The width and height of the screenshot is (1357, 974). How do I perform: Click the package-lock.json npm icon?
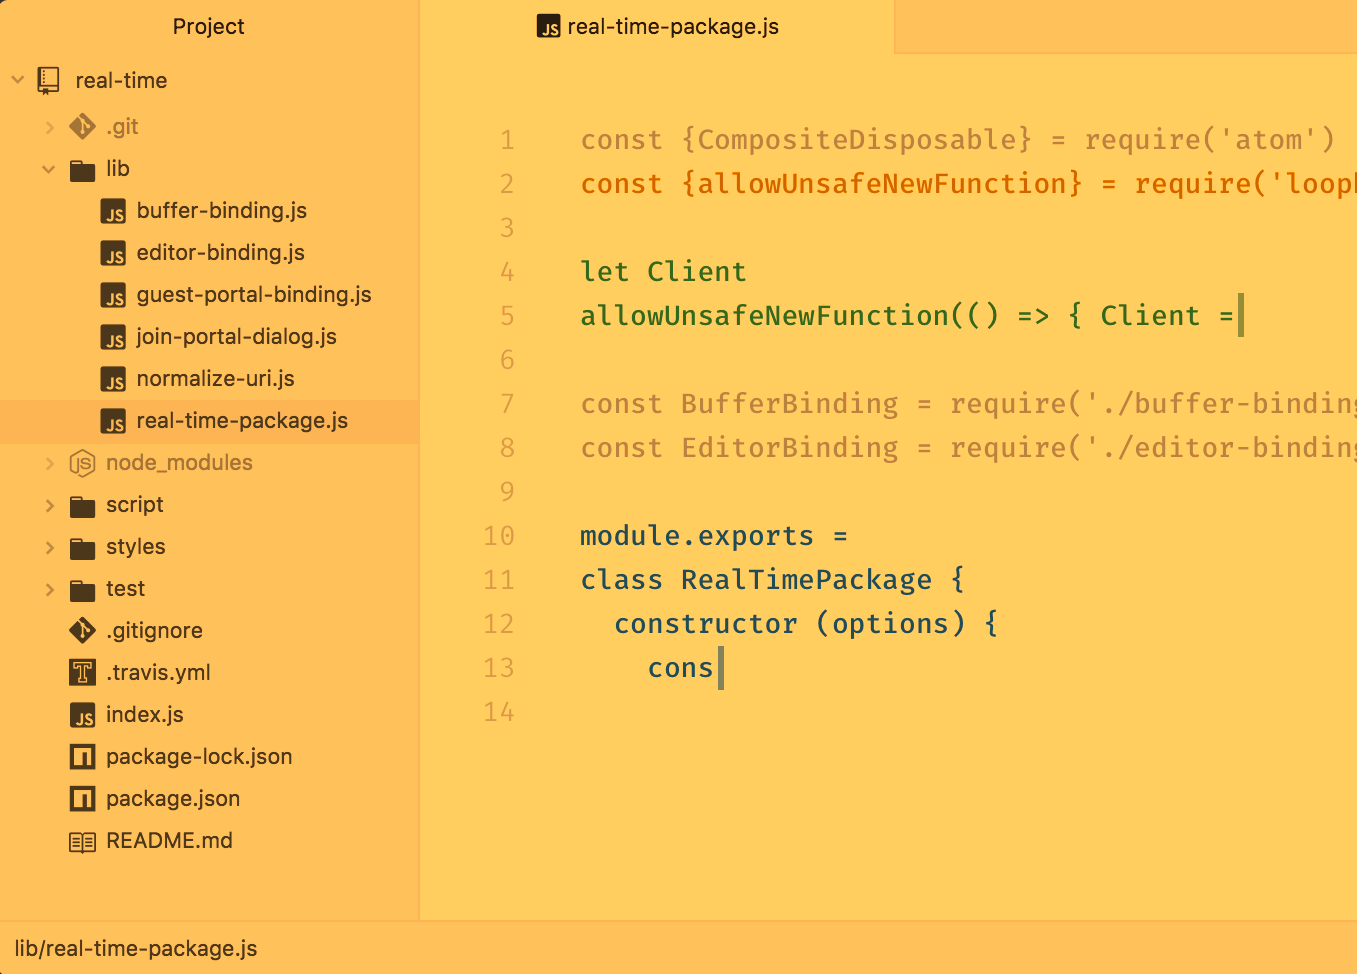82,757
